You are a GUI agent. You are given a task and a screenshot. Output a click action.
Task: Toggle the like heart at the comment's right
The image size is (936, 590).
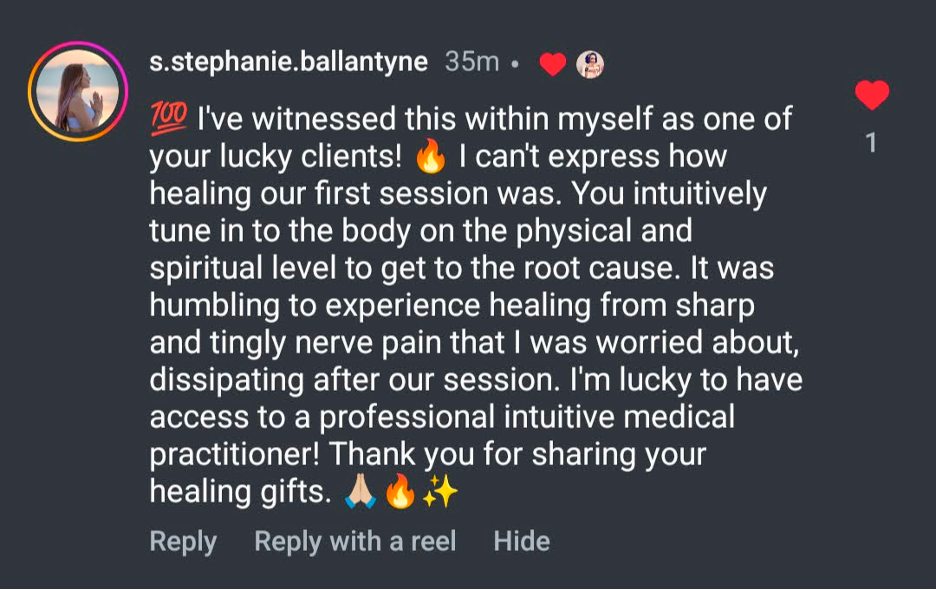[872, 96]
